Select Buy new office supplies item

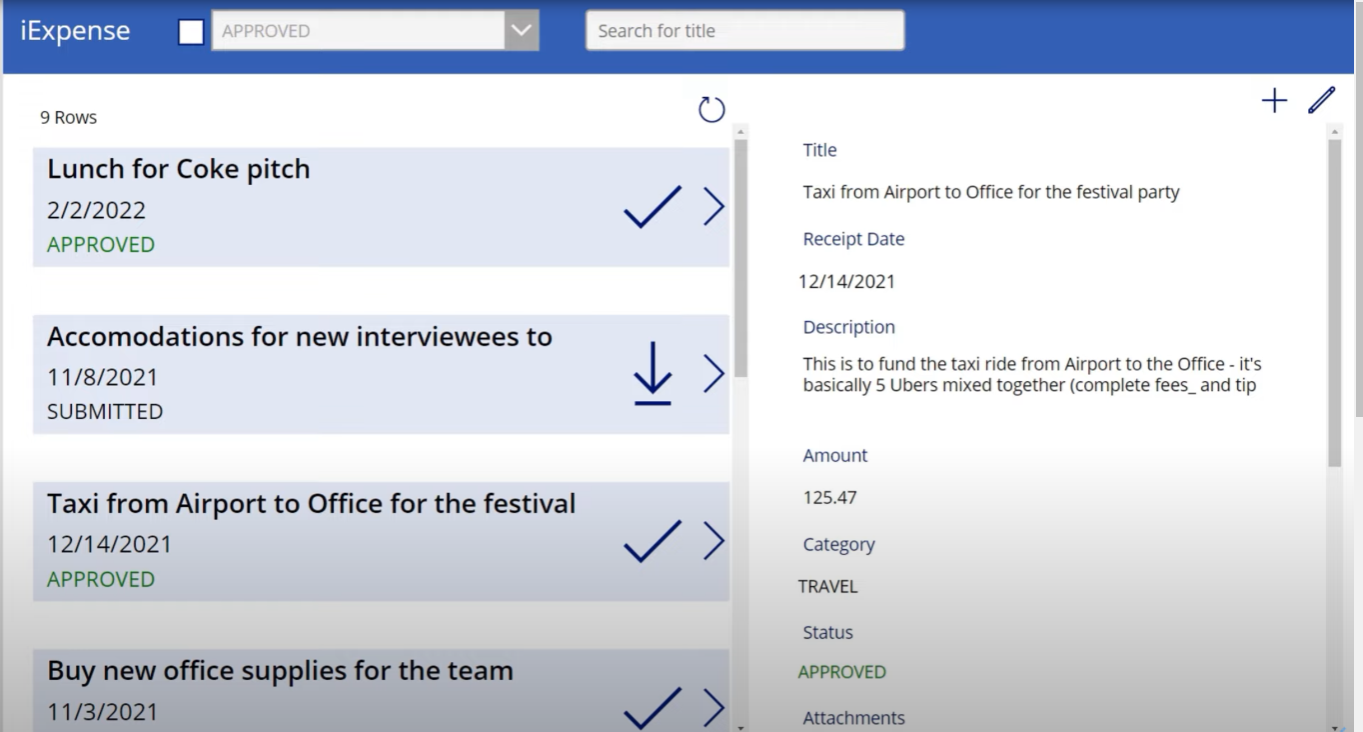(x=381, y=690)
